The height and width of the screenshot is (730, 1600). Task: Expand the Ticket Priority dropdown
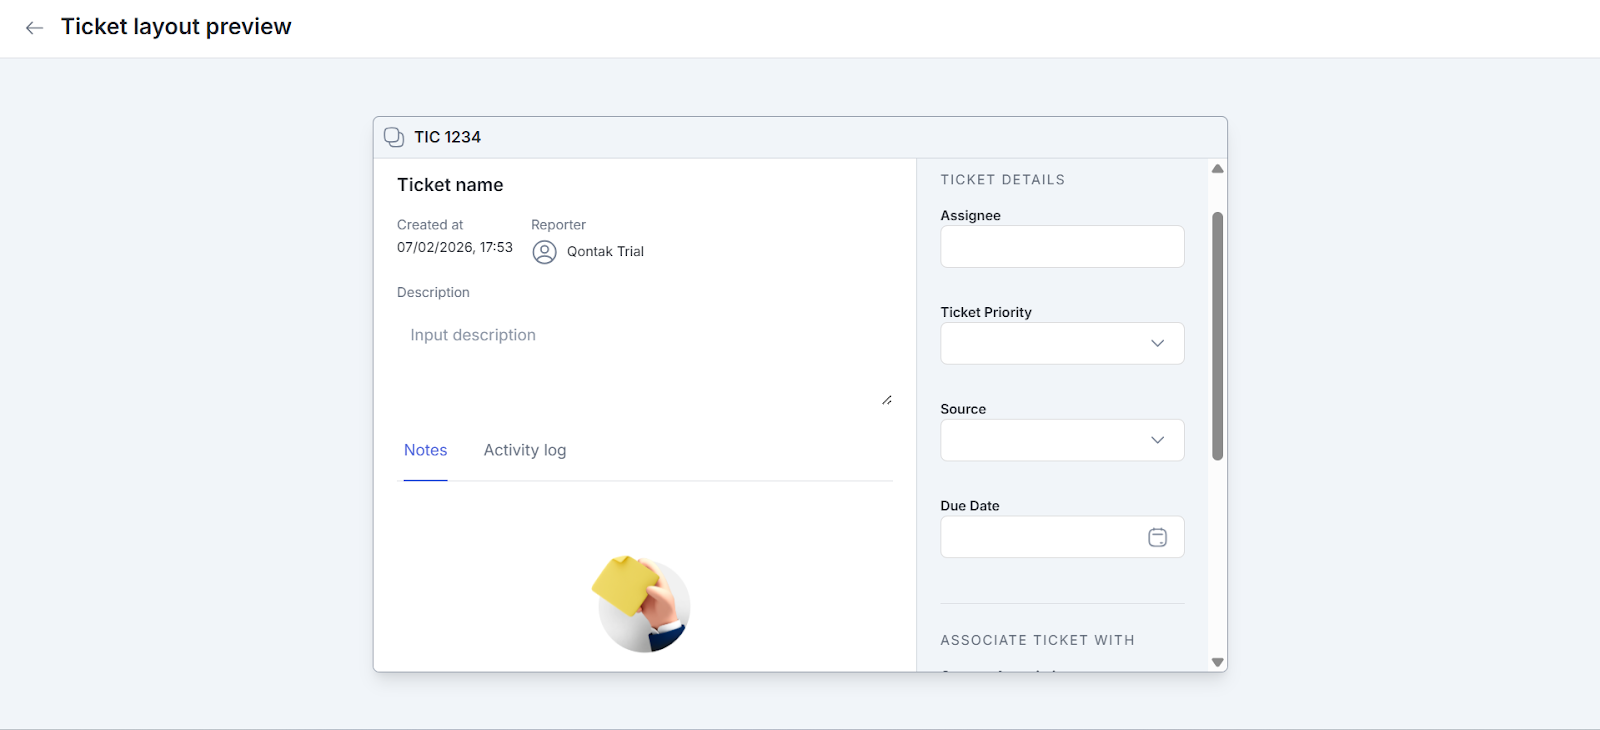coord(1046,343)
